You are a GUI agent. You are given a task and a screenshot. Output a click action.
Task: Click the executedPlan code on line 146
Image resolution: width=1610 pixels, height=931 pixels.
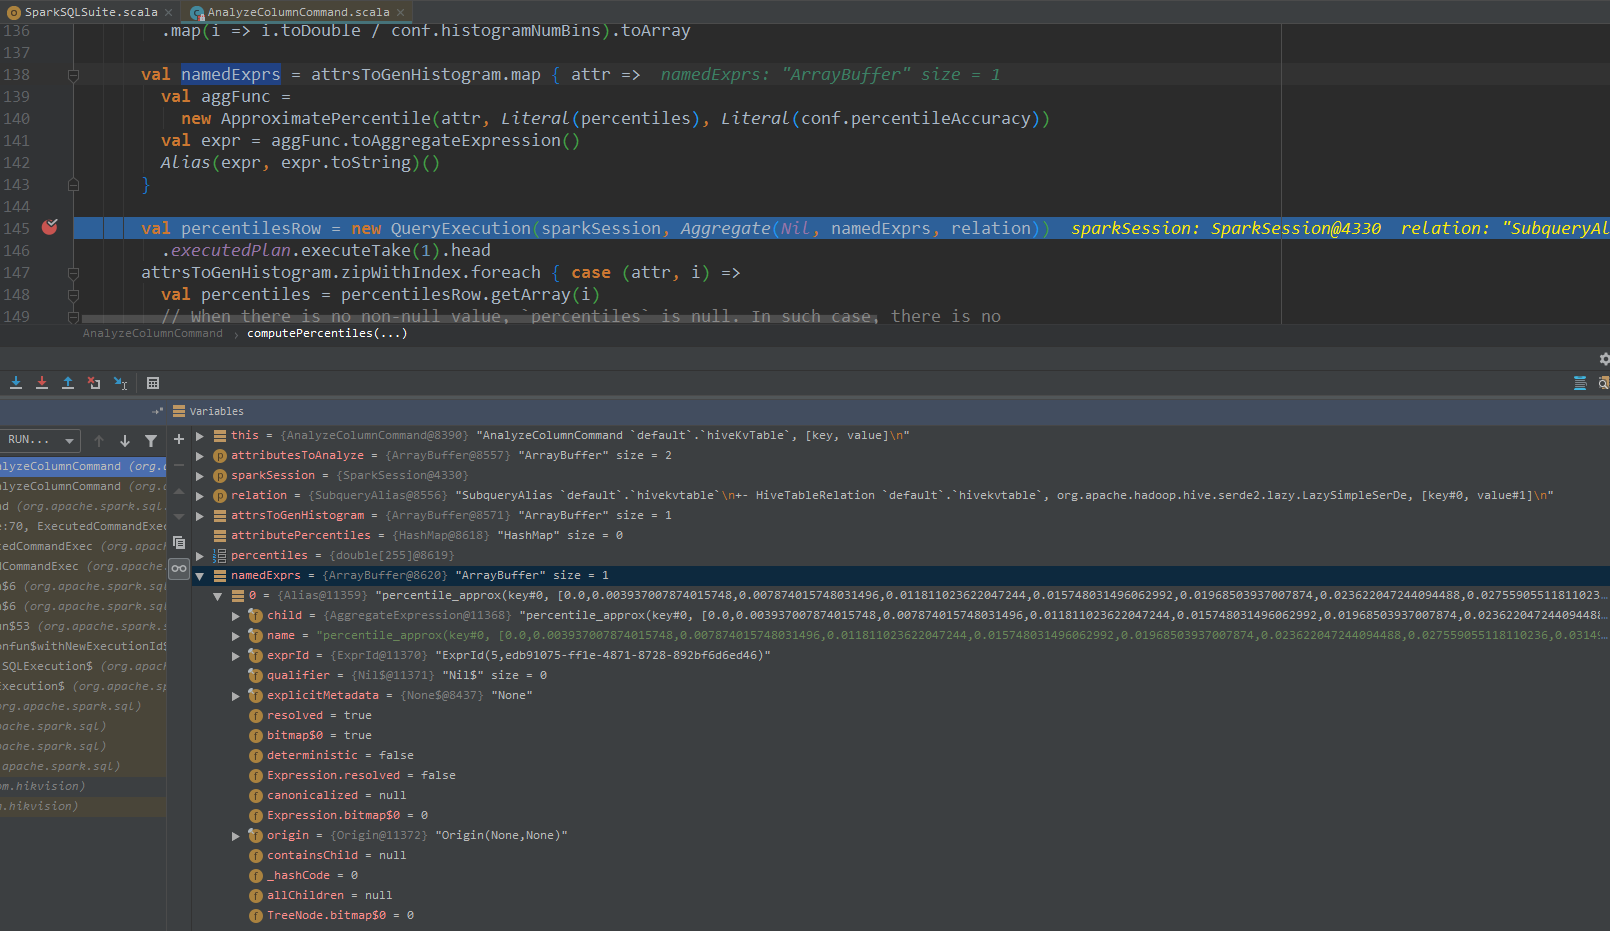[x=231, y=251]
